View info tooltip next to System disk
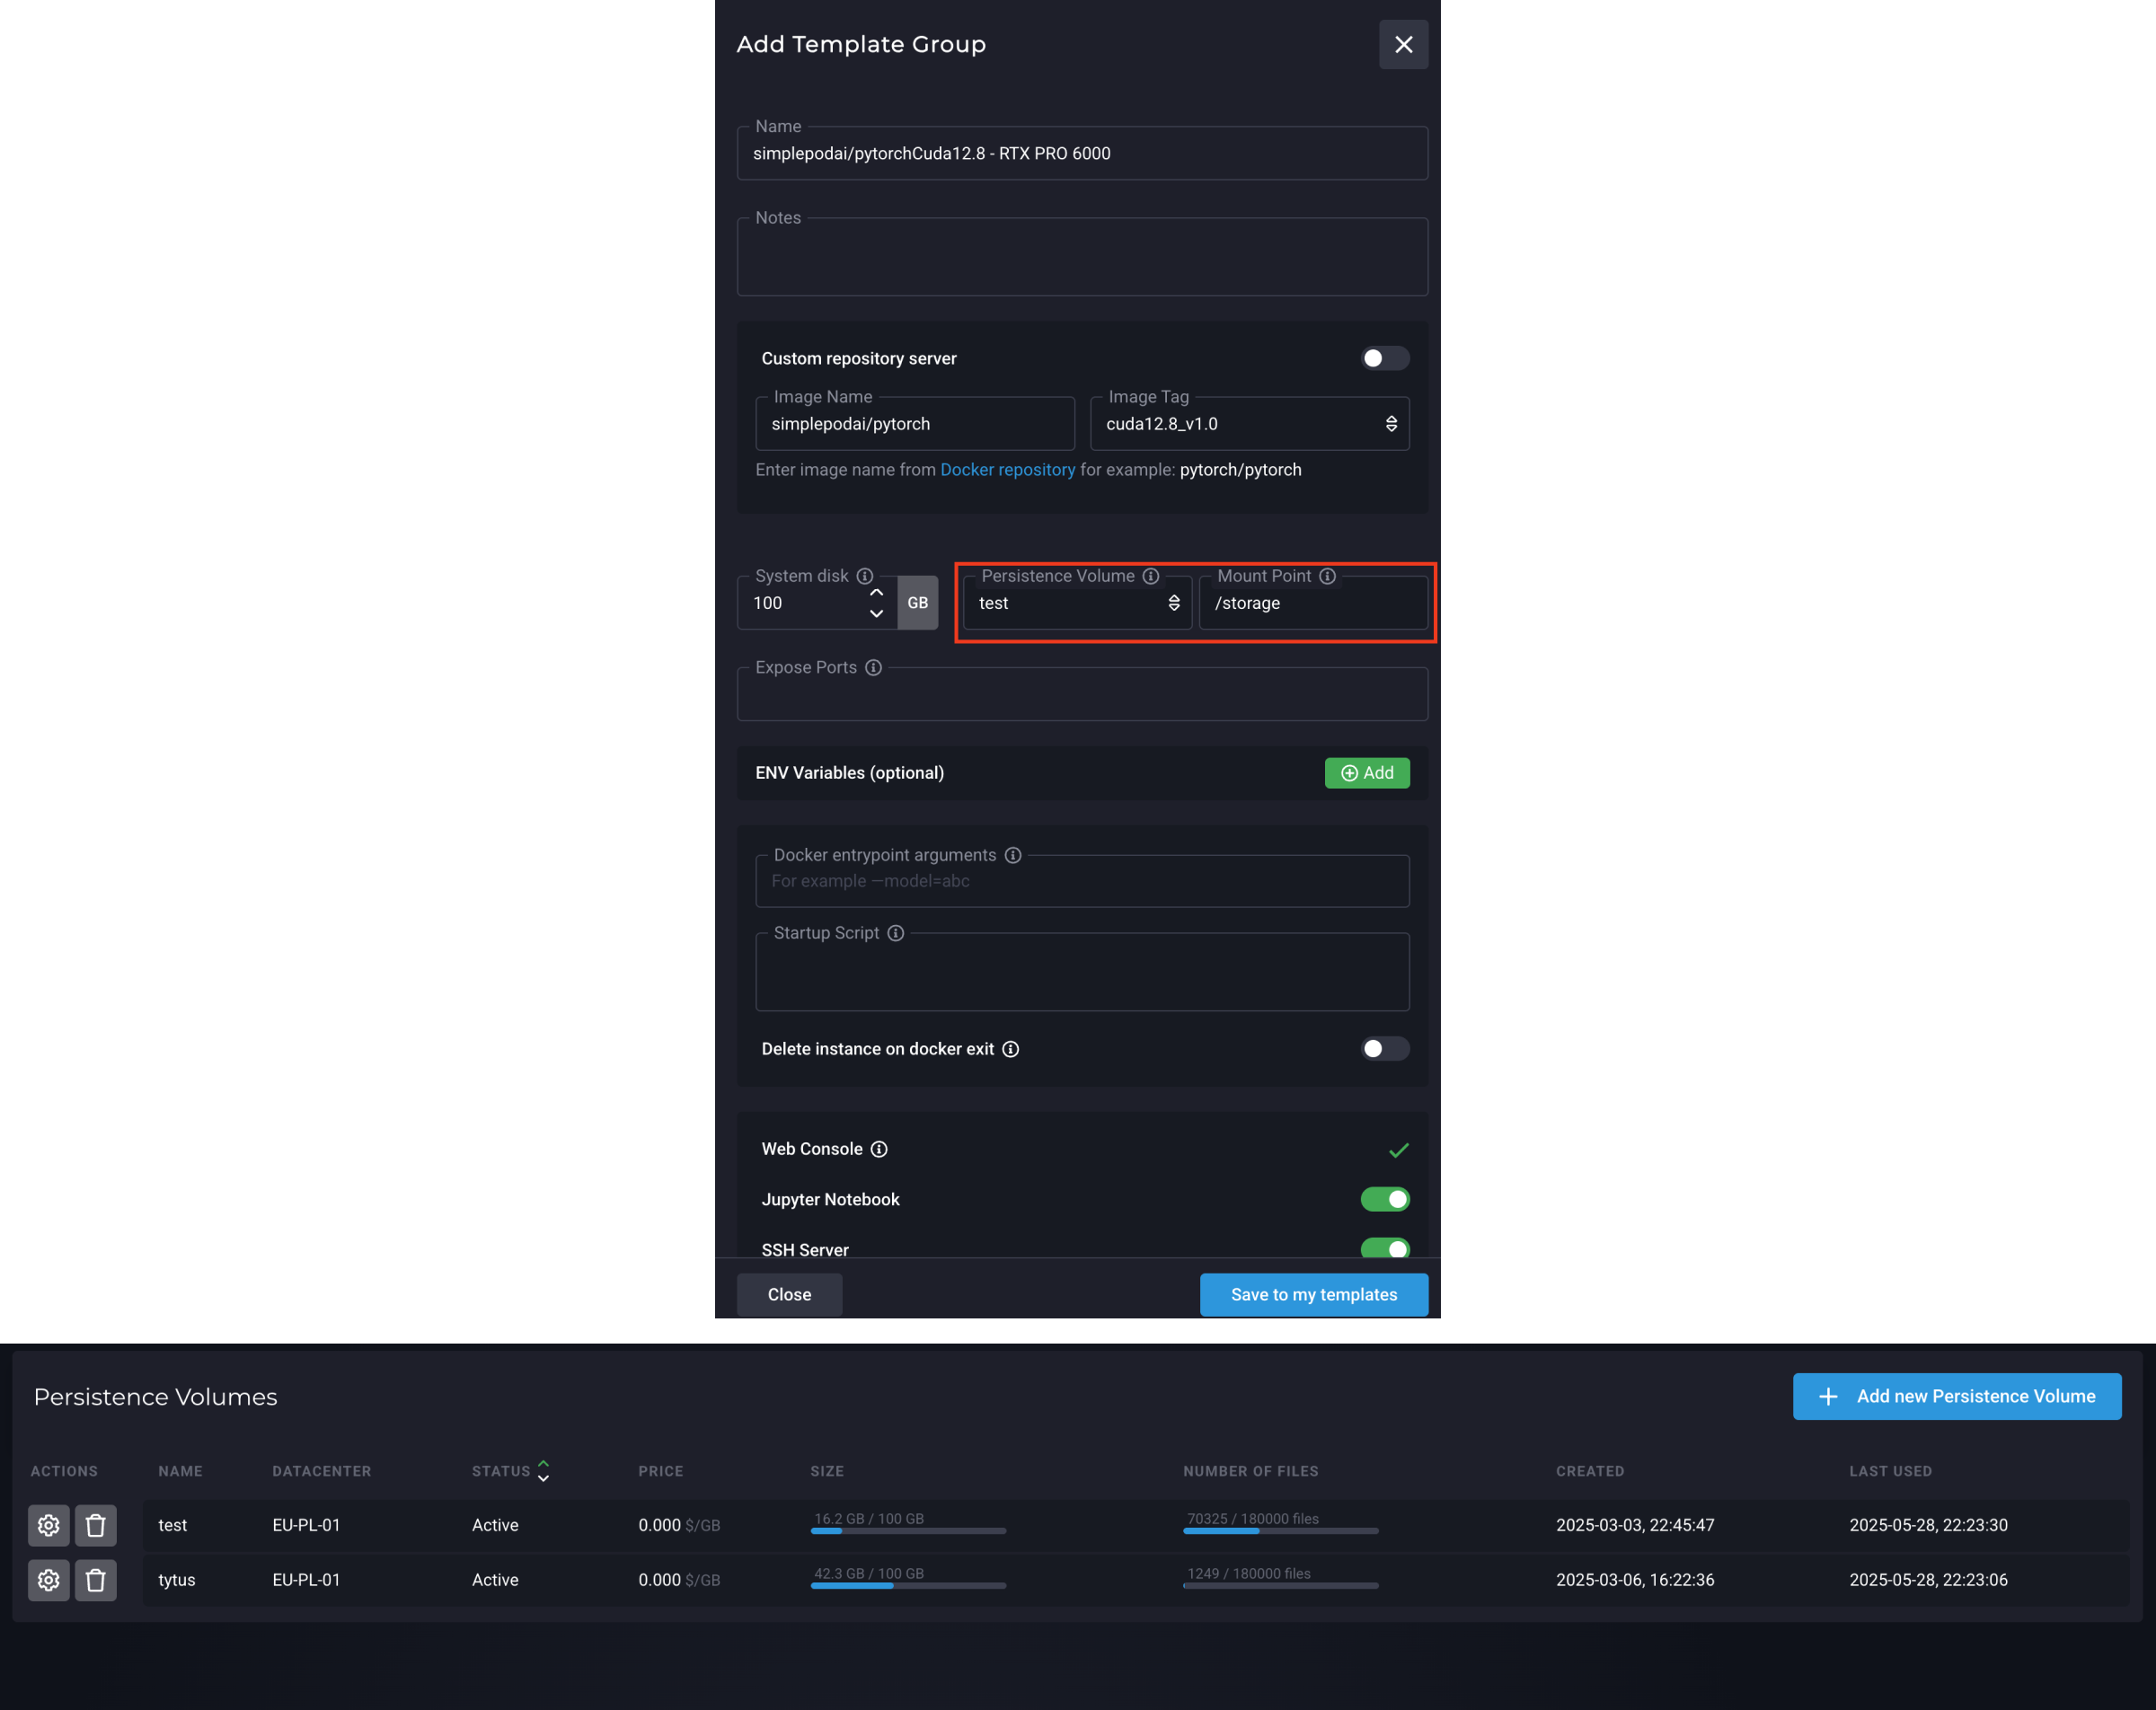2156x1710 pixels. coord(864,576)
